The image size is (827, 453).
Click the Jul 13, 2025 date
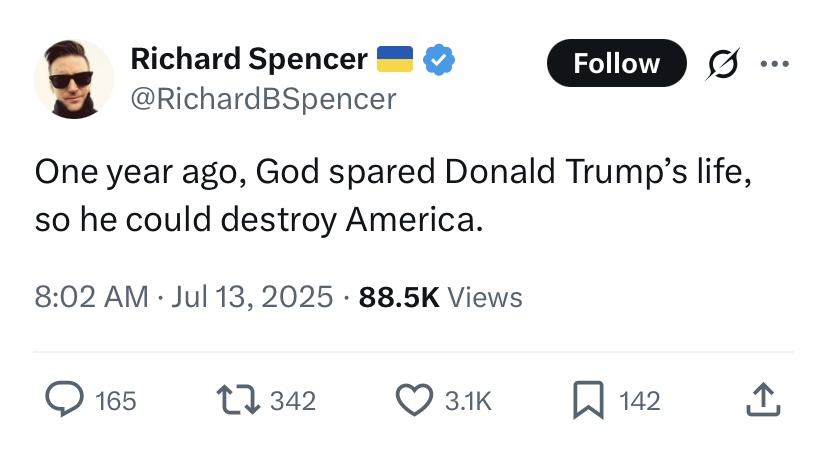(x=252, y=296)
